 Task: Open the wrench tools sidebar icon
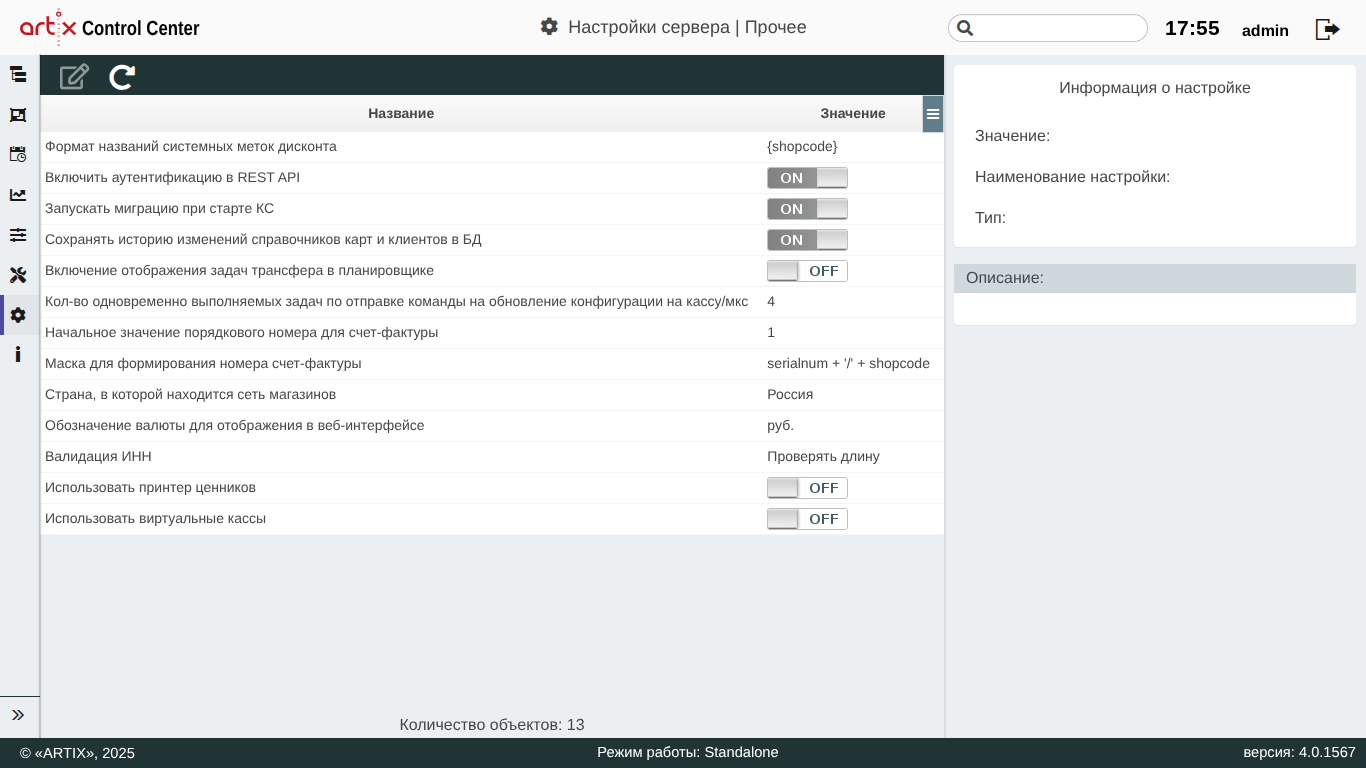tap(18, 275)
